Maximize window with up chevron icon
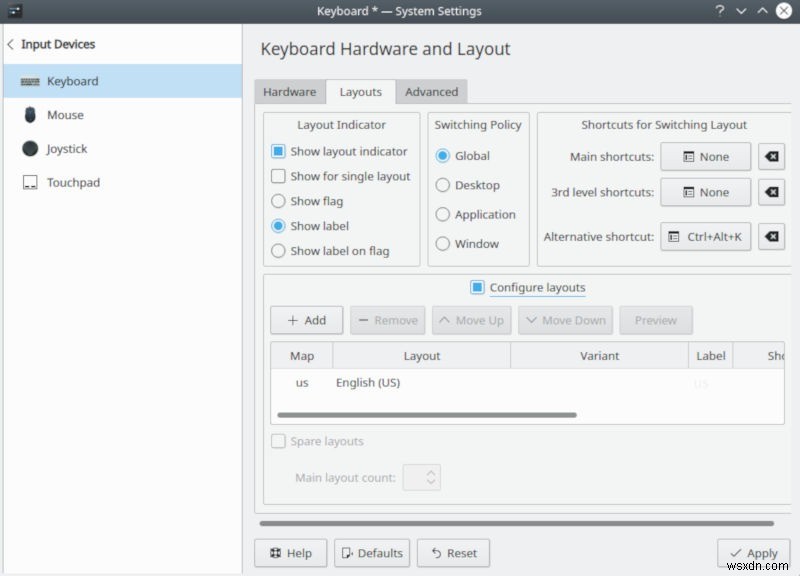This screenshot has width=800, height=576. [762, 11]
